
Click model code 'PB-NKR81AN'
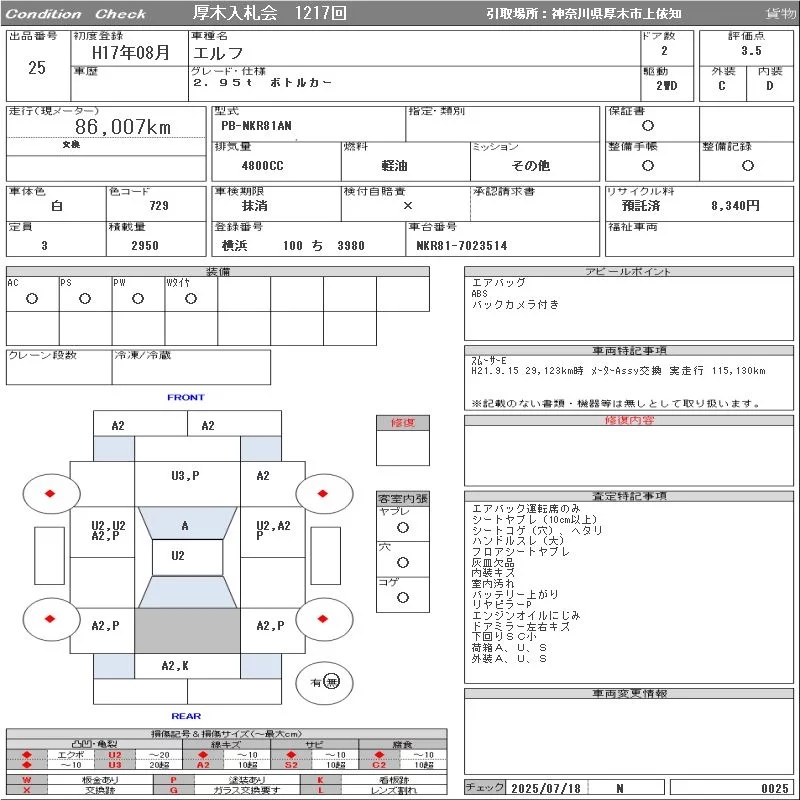(257, 126)
